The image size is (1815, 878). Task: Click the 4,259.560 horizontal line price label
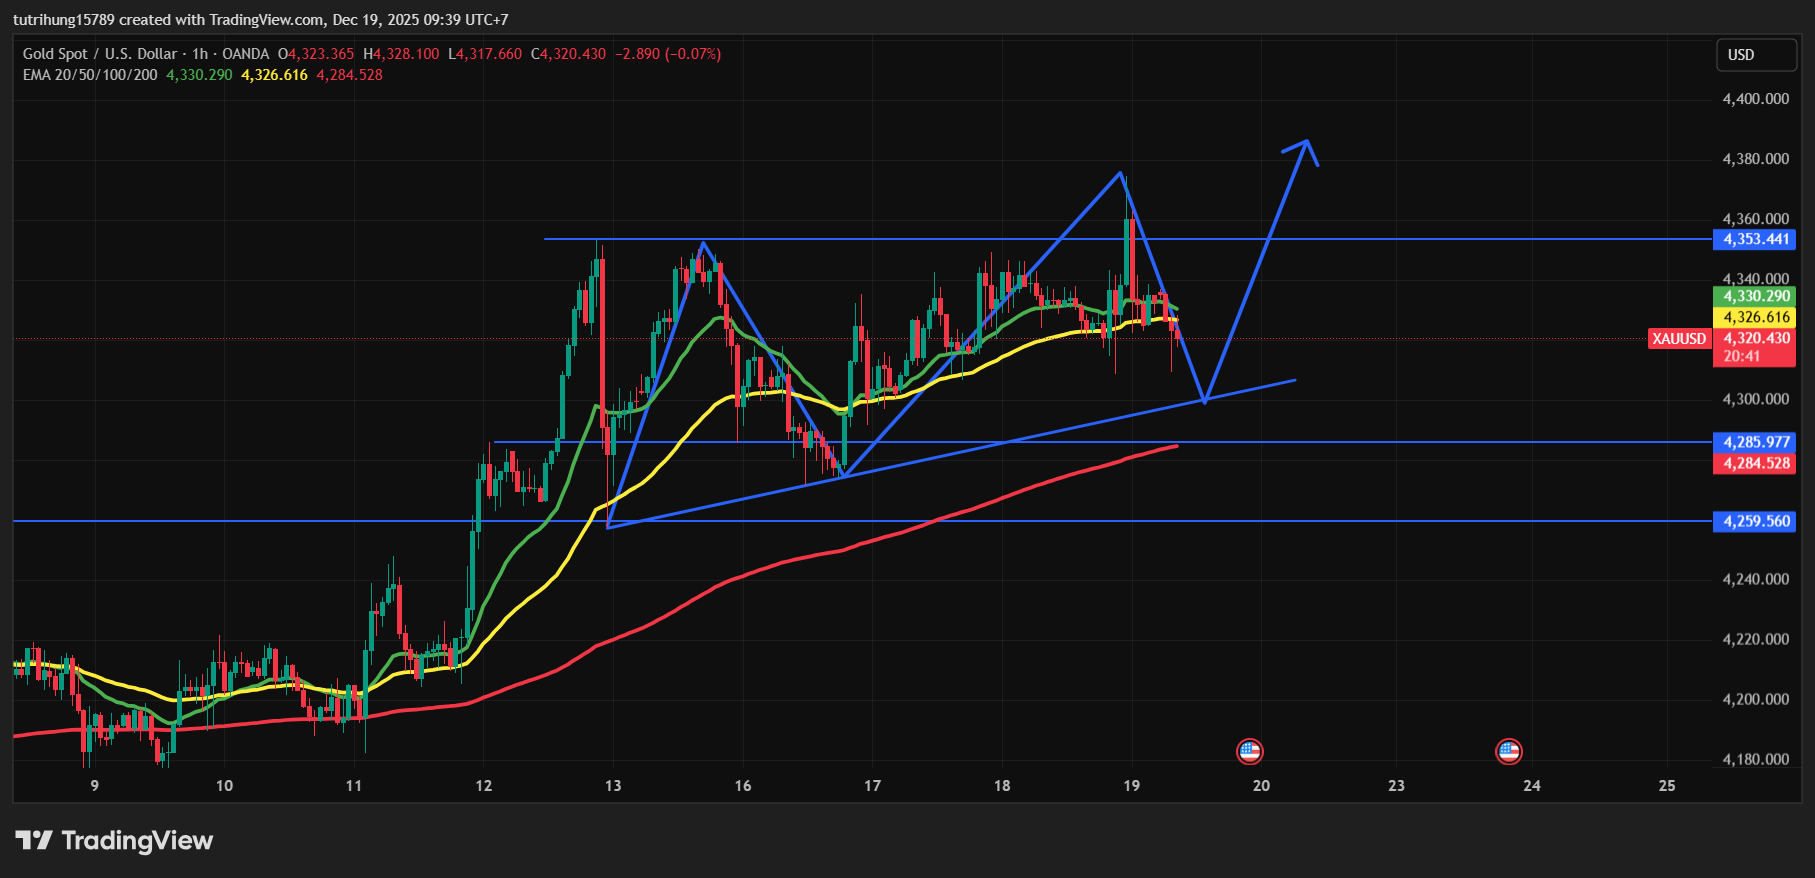1755,521
